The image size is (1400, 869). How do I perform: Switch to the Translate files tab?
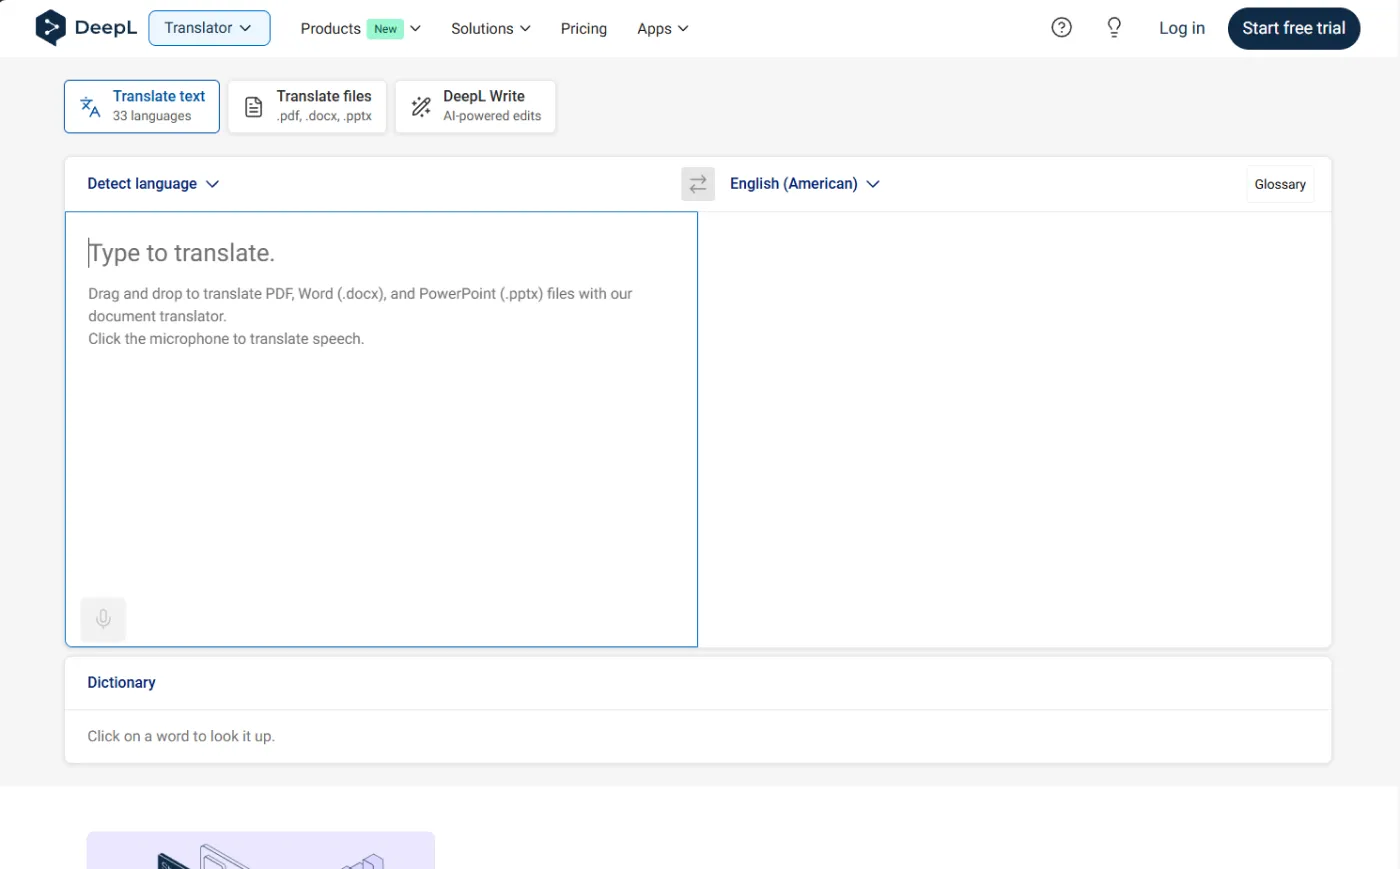[x=307, y=105]
